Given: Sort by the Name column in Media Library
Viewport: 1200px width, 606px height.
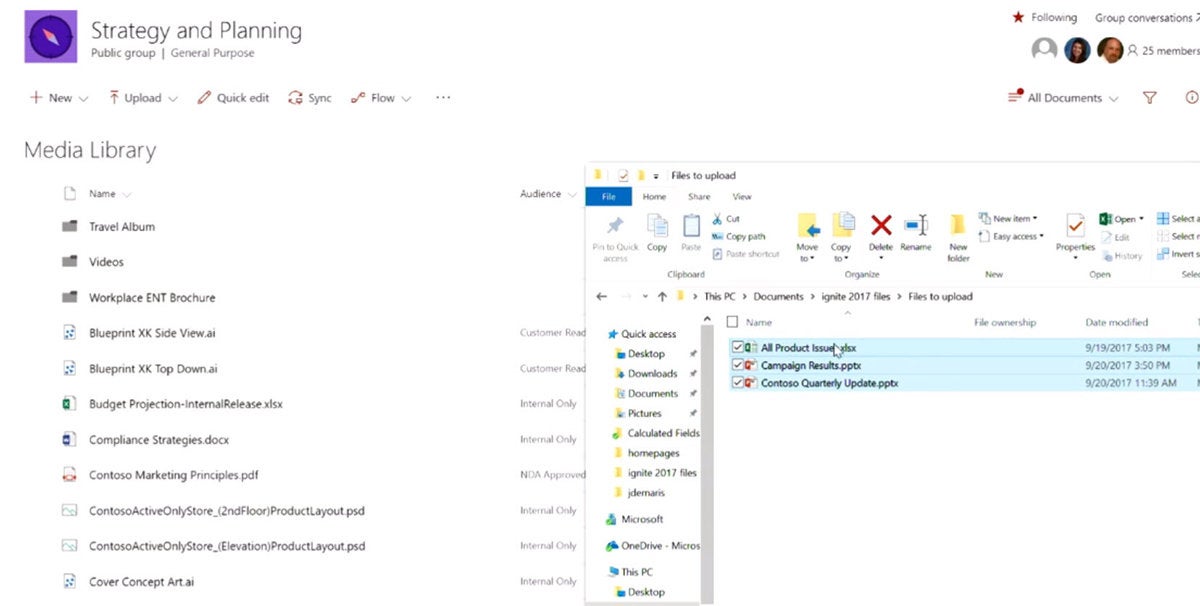Looking at the screenshot, I should pos(110,194).
